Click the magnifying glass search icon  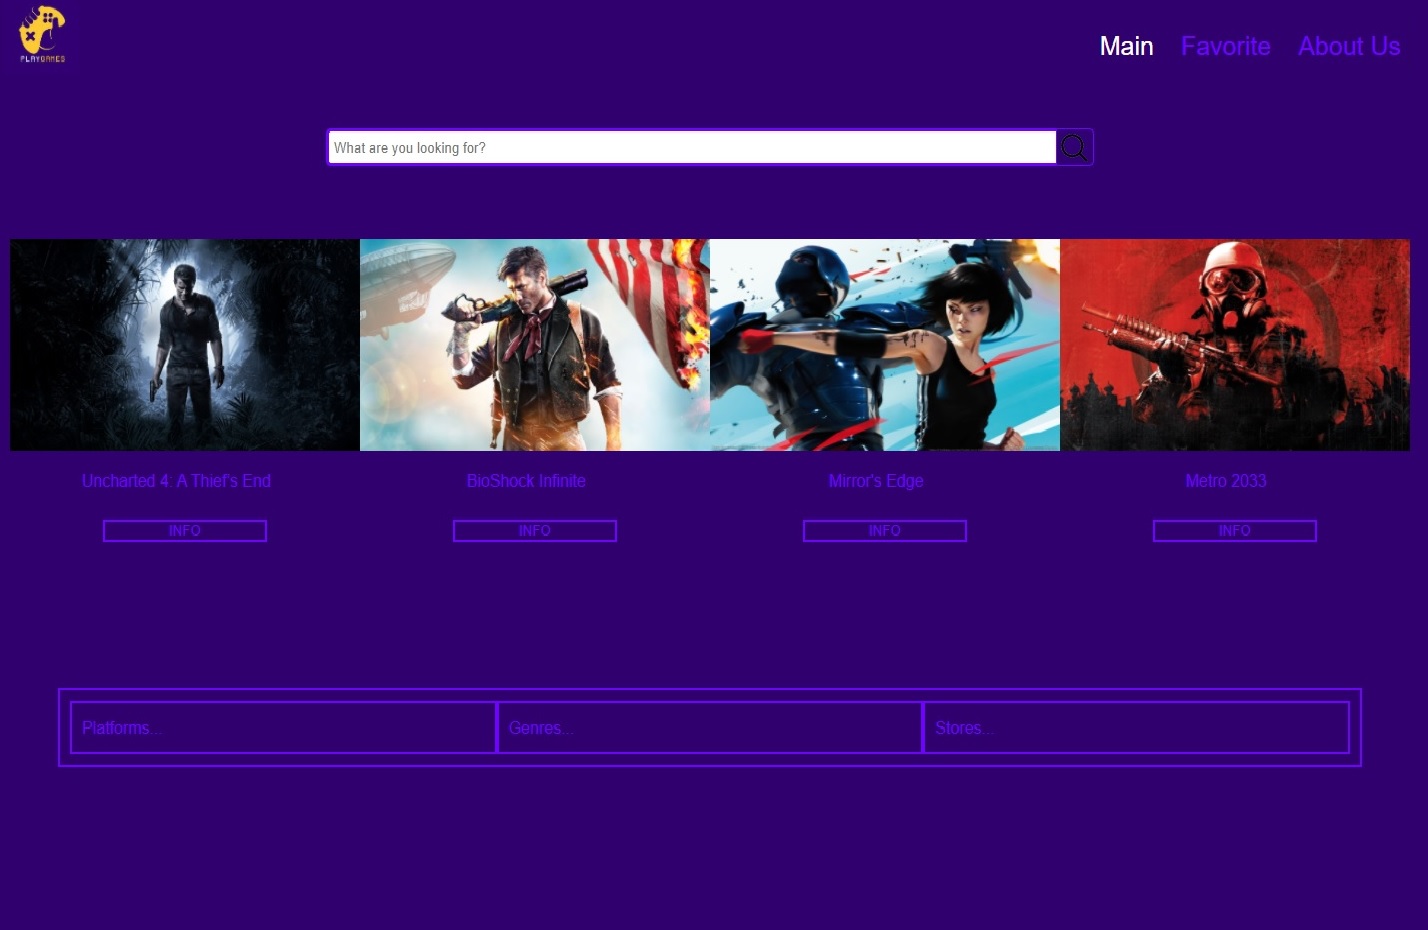pyautogui.click(x=1074, y=148)
